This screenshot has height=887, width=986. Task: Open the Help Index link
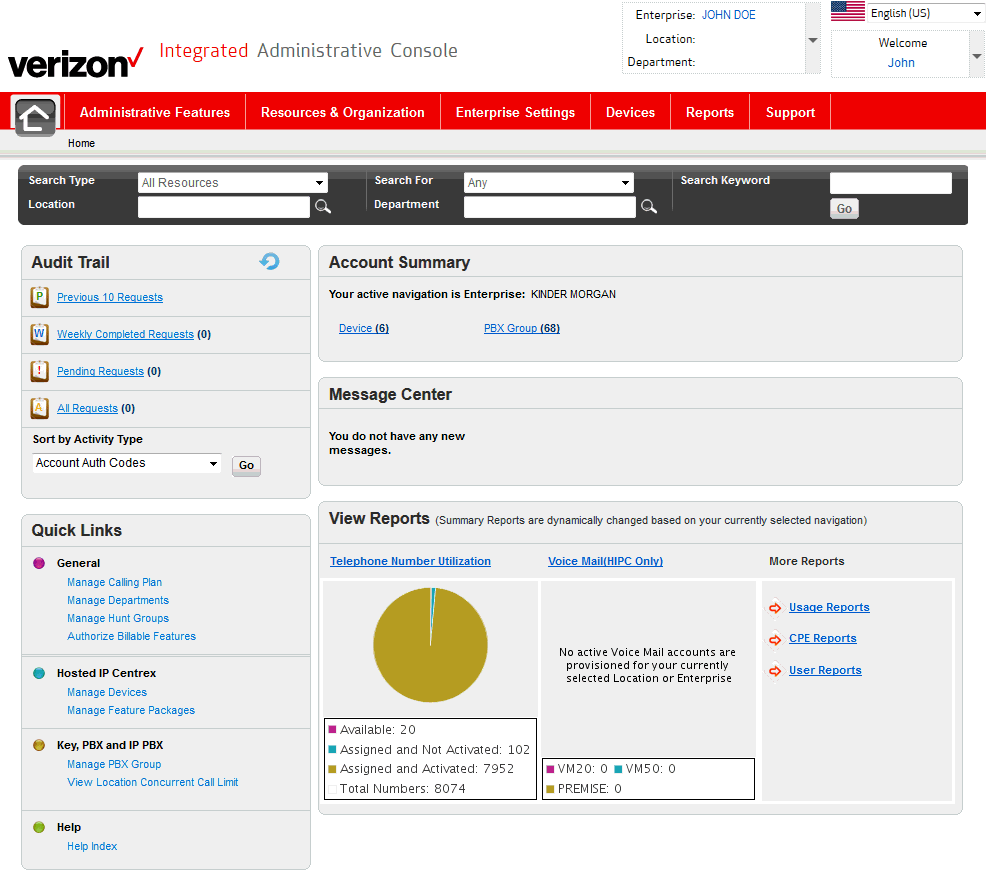[92, 846]
